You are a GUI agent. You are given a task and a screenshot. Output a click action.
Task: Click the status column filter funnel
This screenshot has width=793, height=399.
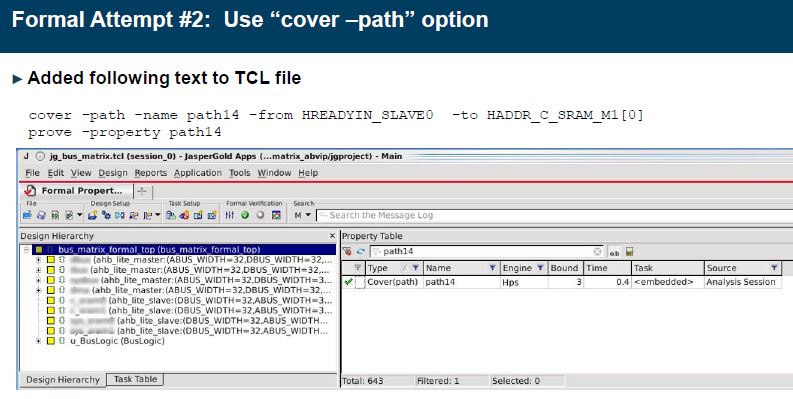tap(358, 268)
